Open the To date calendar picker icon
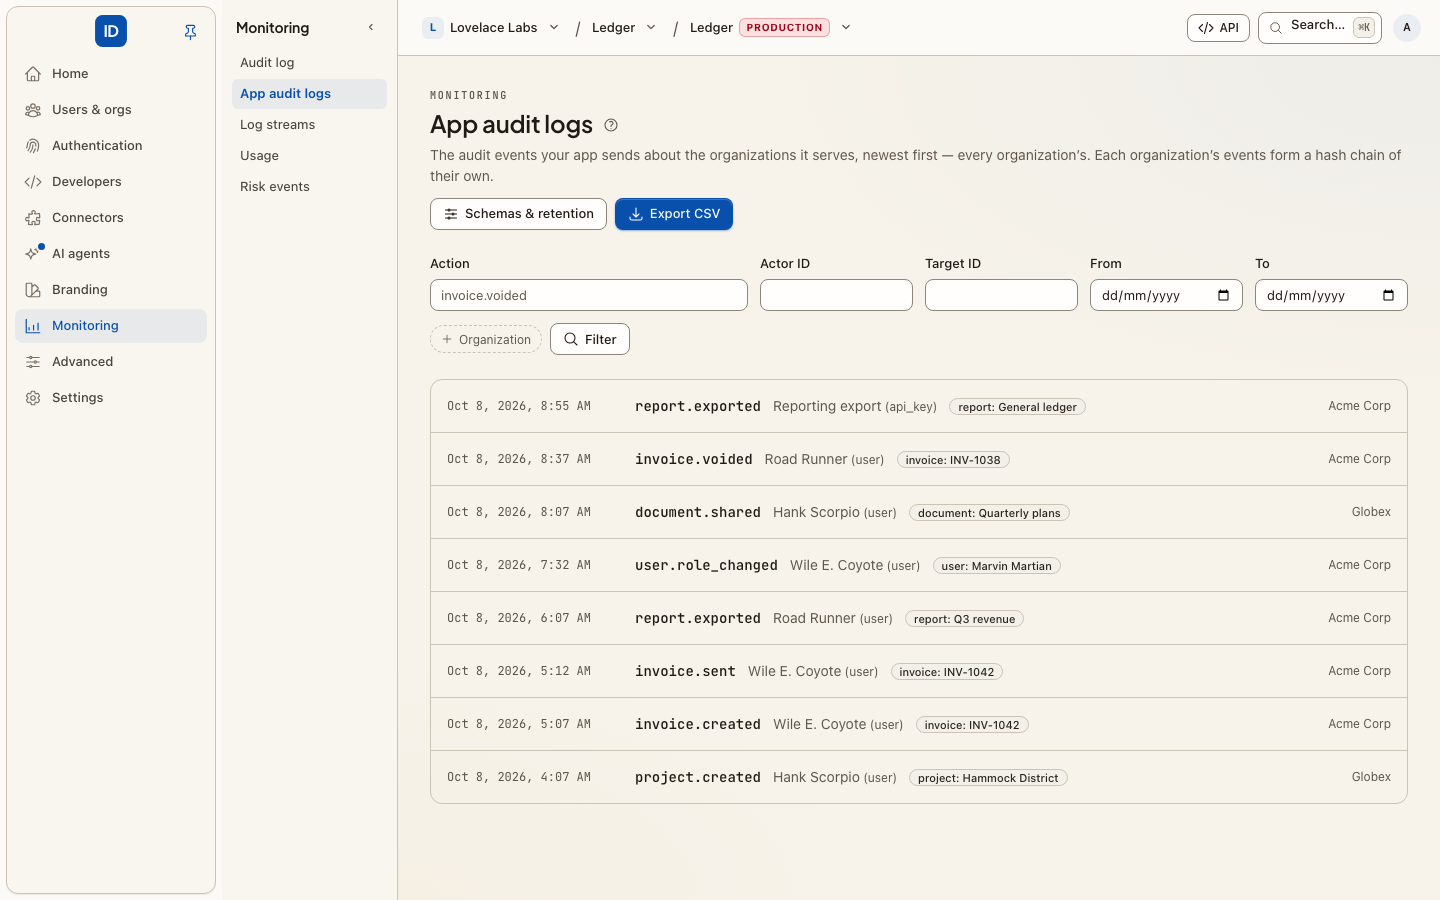Image resolution: width=1440 pixels, height=900 pixels. click(1389, 295)
